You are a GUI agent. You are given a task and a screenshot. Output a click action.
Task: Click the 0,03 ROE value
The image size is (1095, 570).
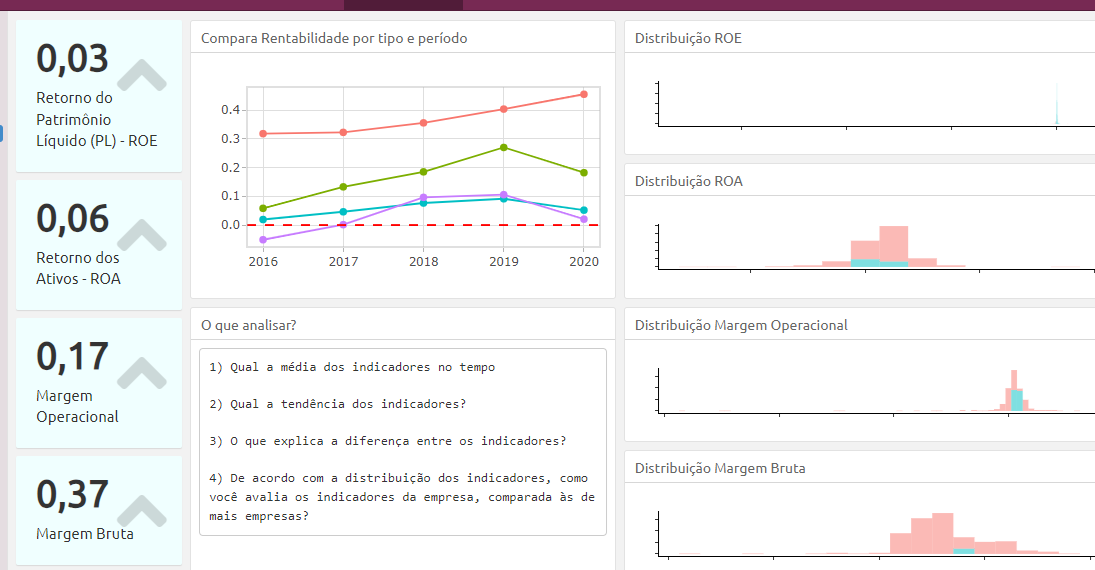point(72,59)
